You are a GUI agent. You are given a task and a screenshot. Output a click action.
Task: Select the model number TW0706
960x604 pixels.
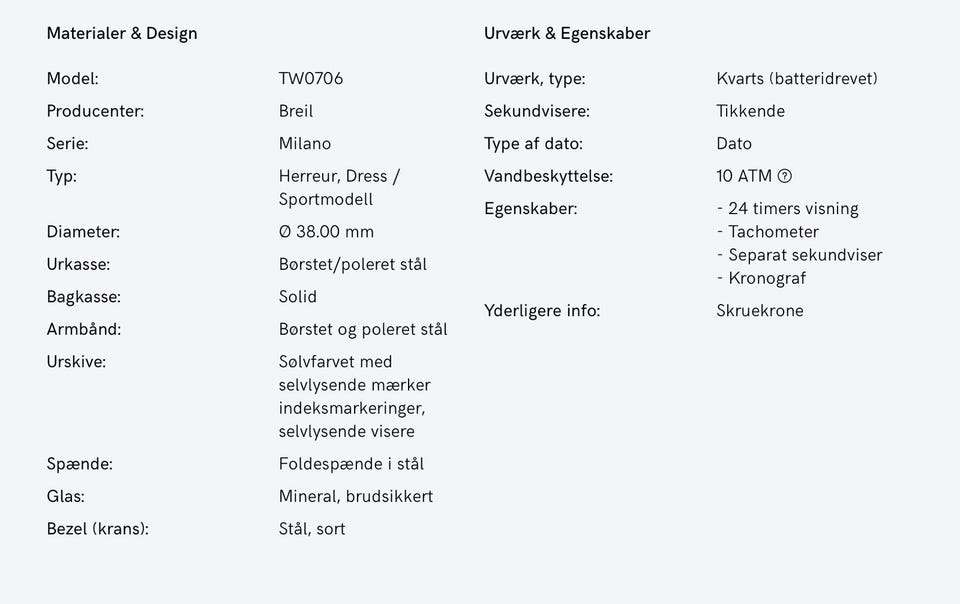click(x=311, y=79)
